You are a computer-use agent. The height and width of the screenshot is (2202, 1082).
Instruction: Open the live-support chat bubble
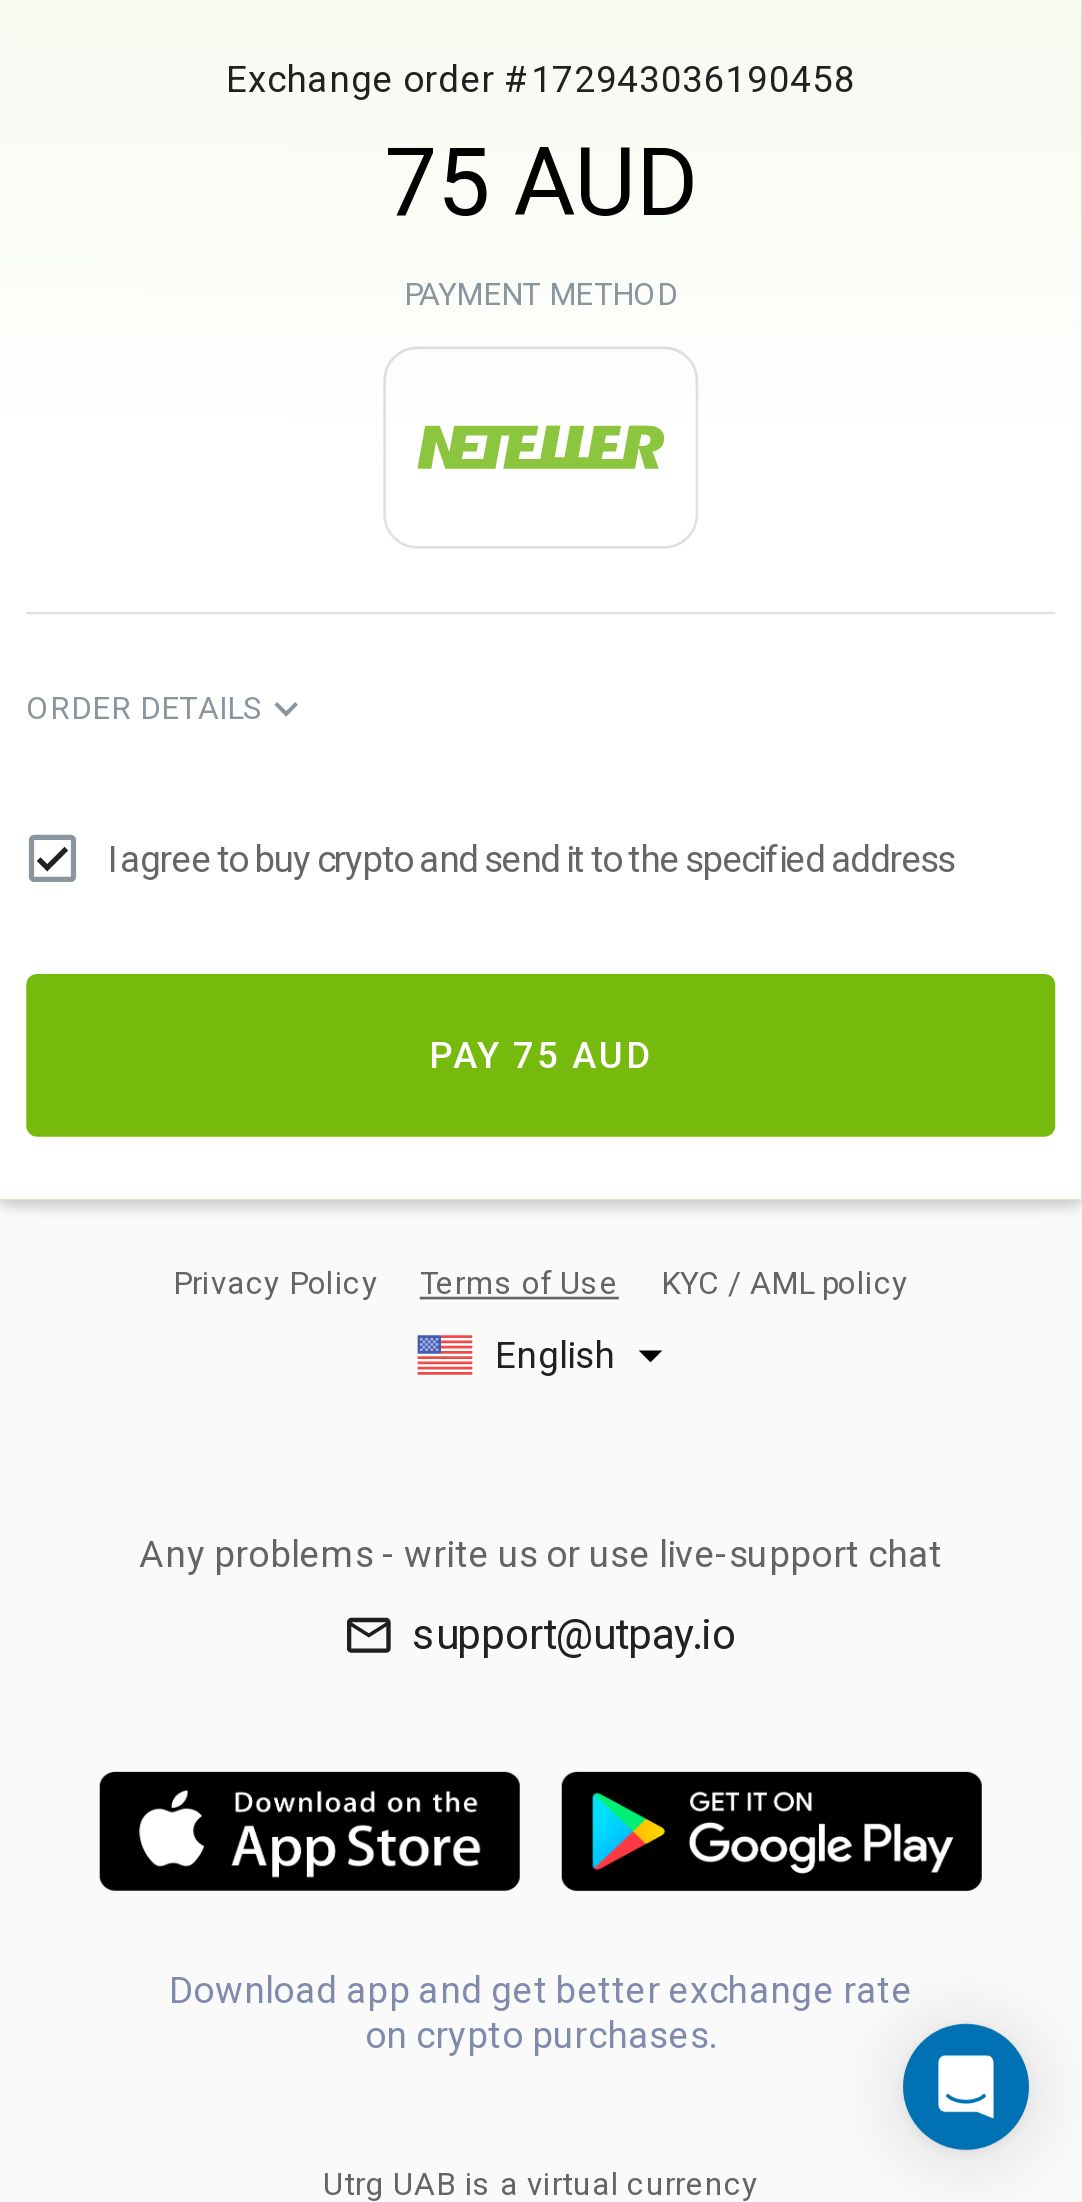pyautogui.click(x=965, y=2086)
